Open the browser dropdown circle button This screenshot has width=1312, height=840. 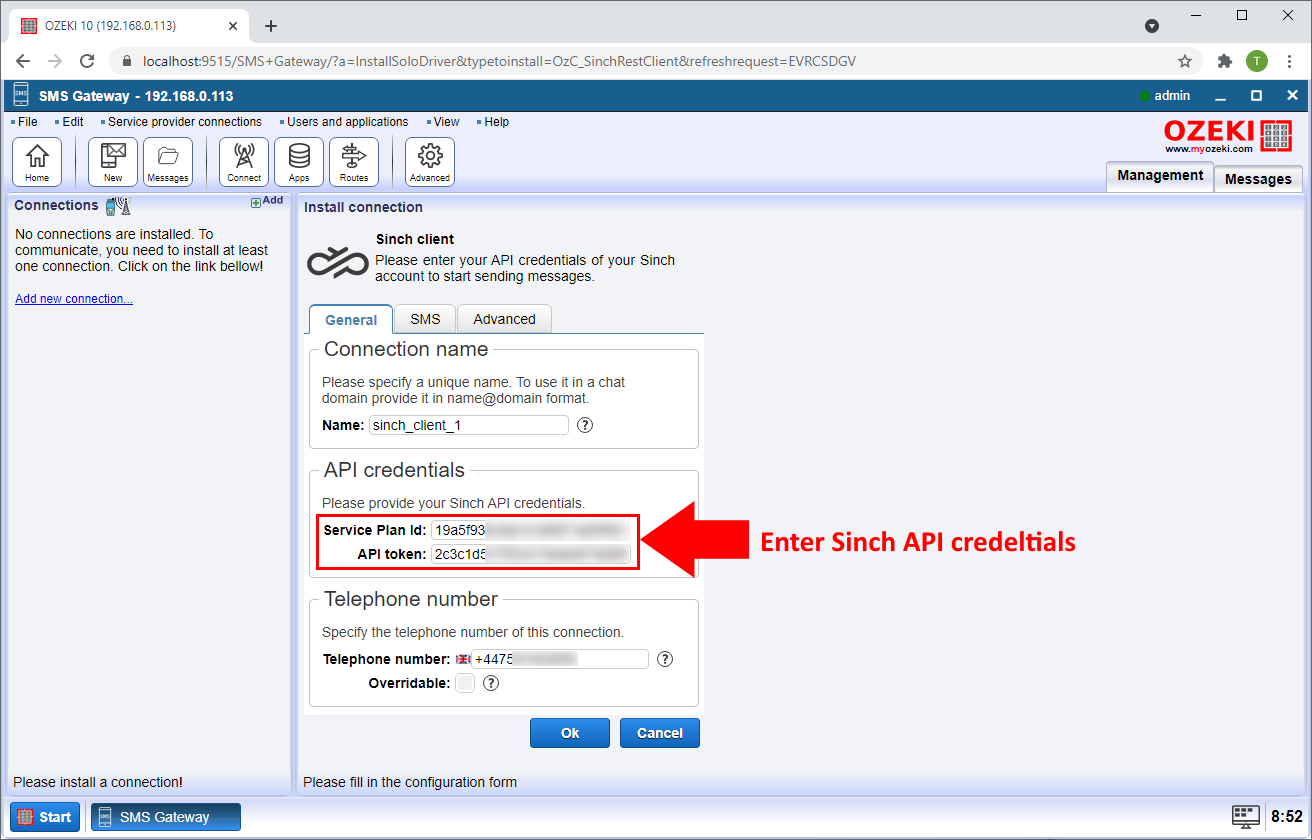point(1151,25)
